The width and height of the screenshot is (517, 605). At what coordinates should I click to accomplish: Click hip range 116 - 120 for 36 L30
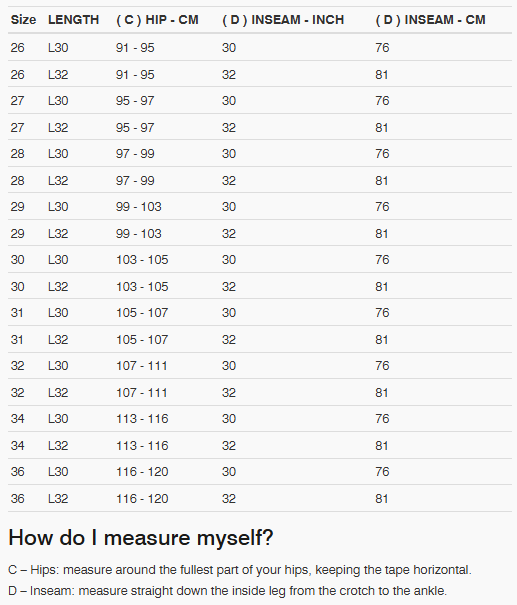tap(142, 472)
